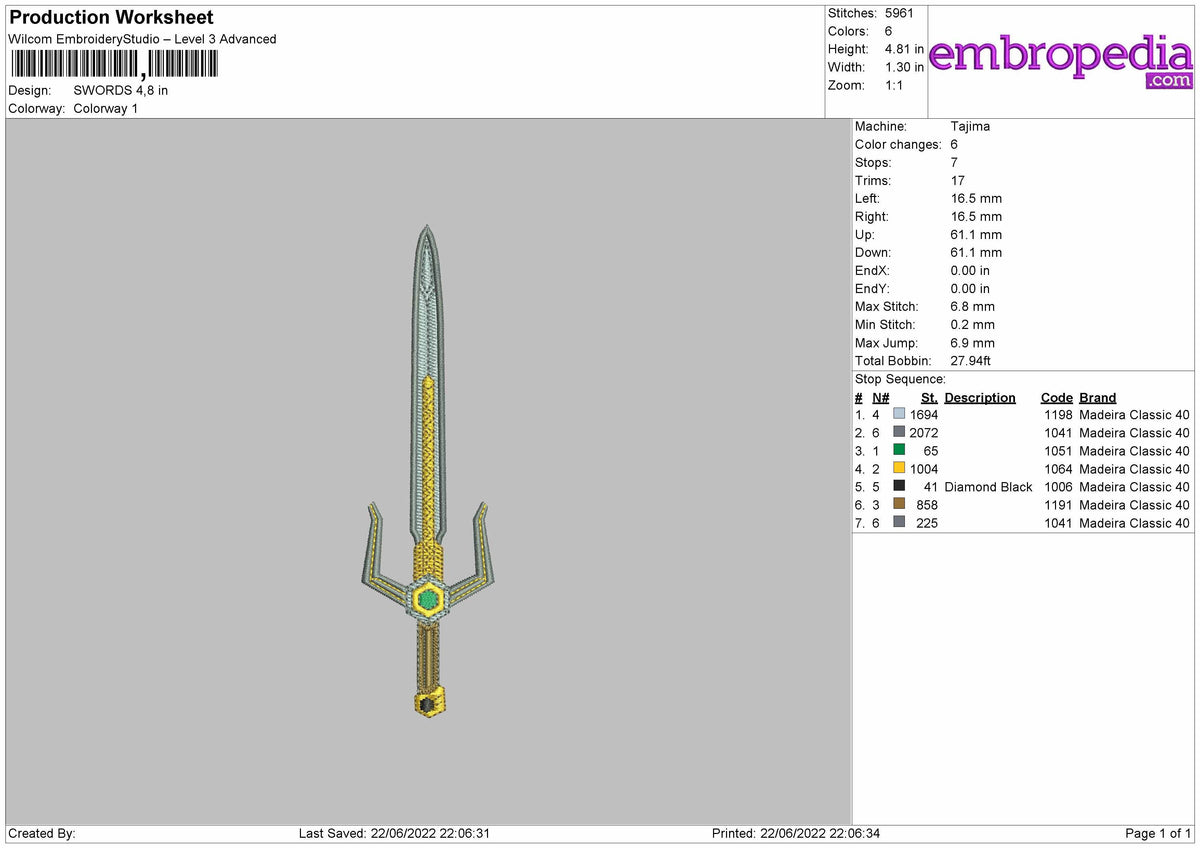This screenshot has height=848, width=1200.
Task: Sort by the St. column header
Action: pyautogui.click(x=928, y=397)
